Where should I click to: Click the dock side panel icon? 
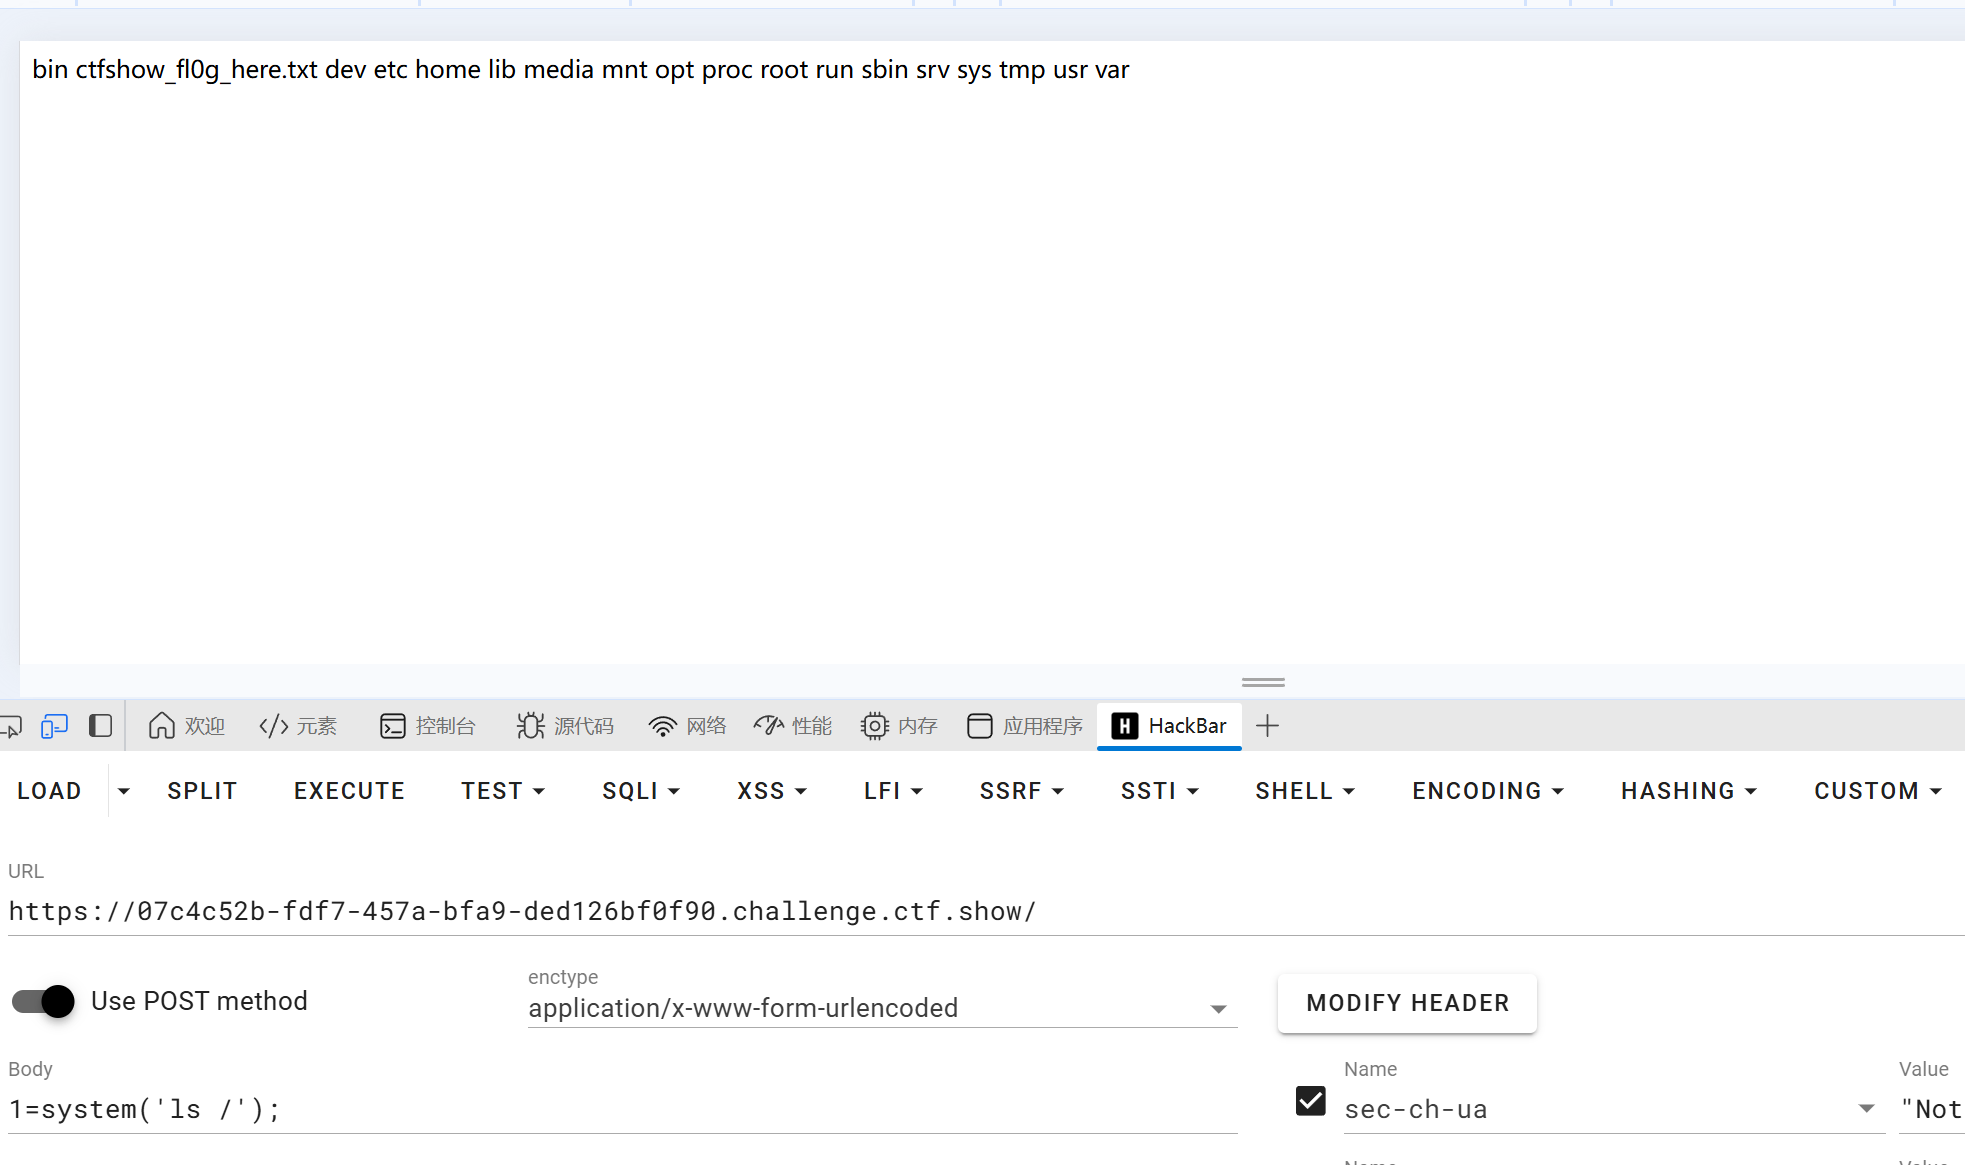tap(100, 726)
